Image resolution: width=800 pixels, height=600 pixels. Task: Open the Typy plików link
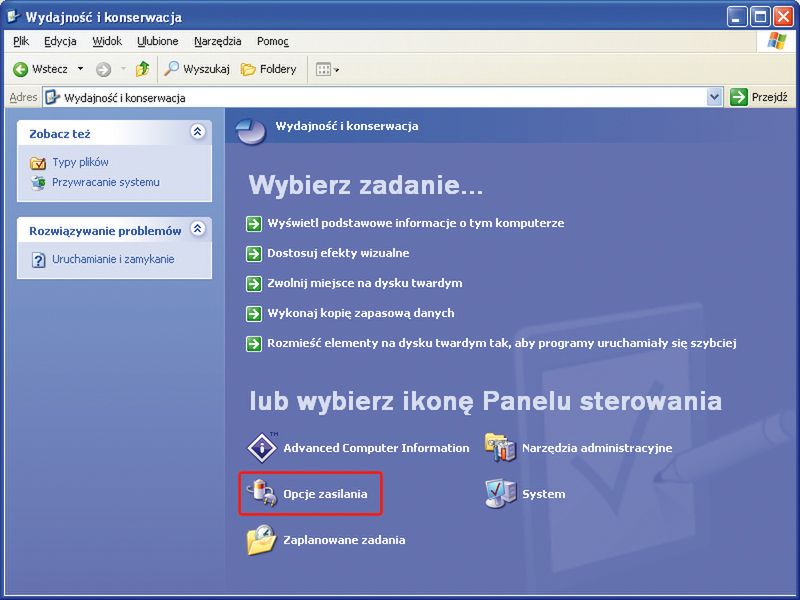click(x=80, y=162)
